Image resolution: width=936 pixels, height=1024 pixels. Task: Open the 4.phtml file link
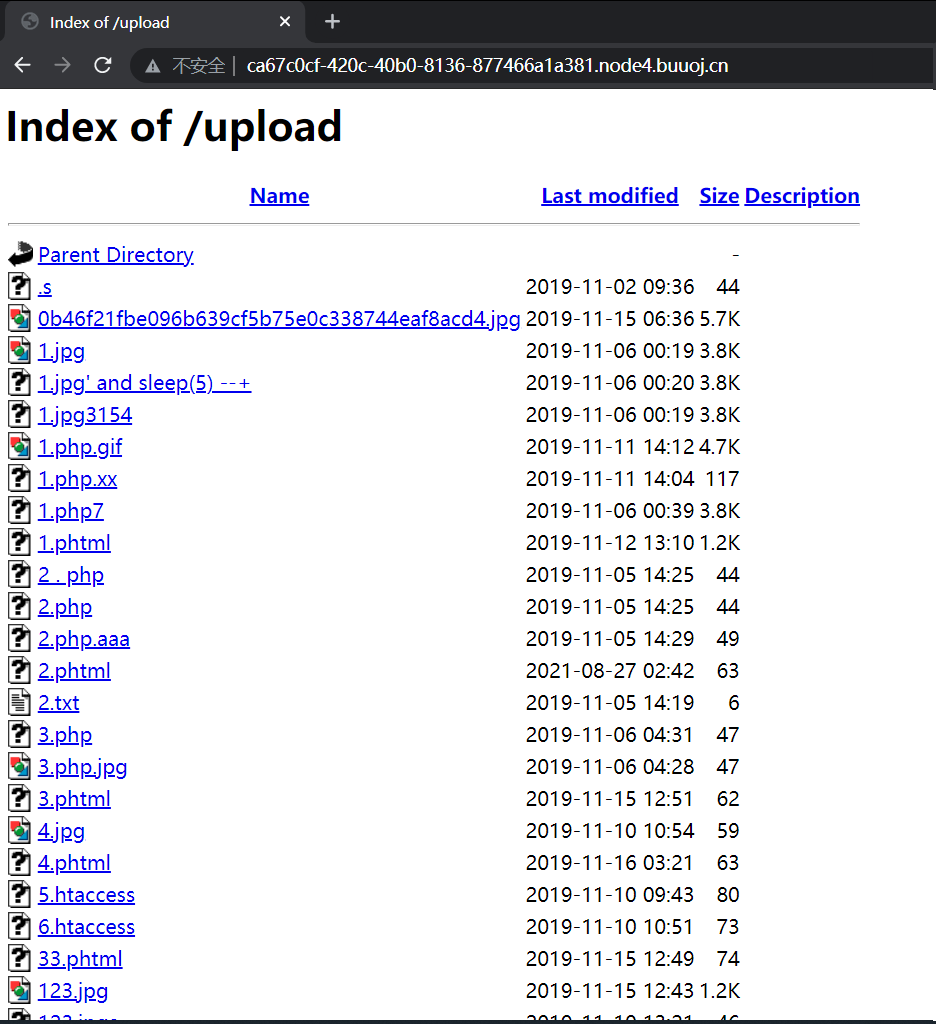pos(74,863)
